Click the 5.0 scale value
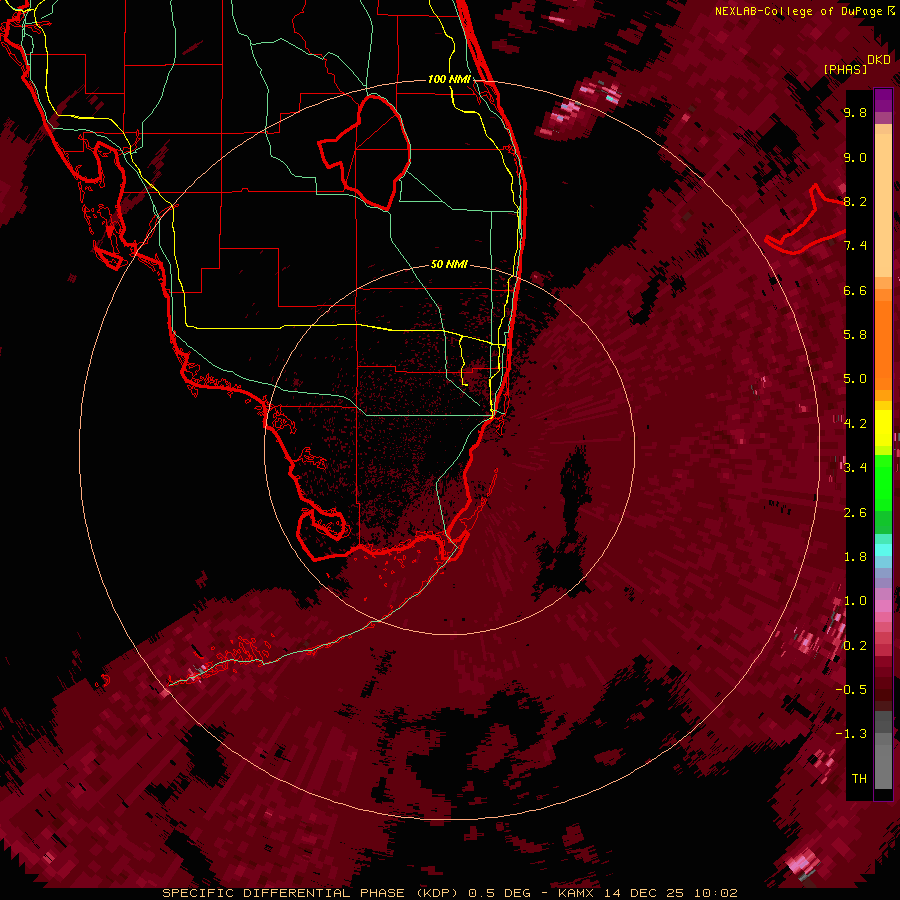The height and width of the screenshot is (900, 900). tap(855, 379)
